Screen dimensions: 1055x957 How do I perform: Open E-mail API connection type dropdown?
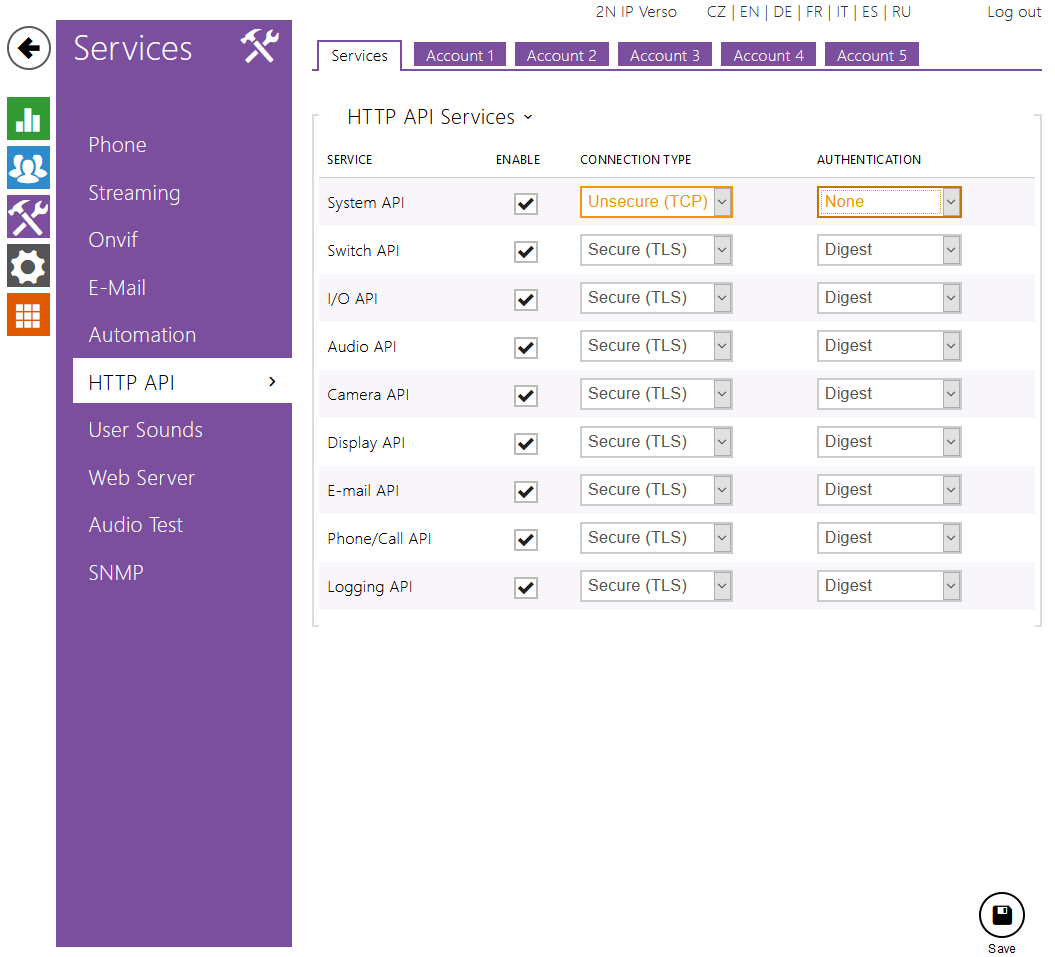[656, 490]
